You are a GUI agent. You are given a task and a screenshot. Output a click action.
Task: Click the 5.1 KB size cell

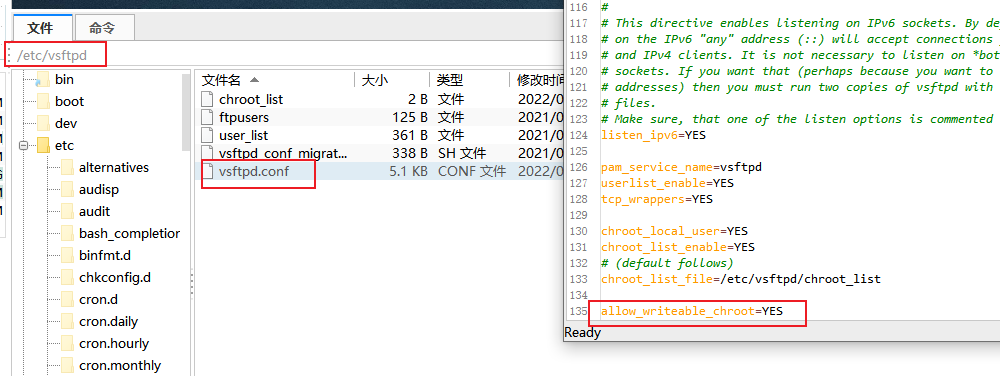point(407,171)
